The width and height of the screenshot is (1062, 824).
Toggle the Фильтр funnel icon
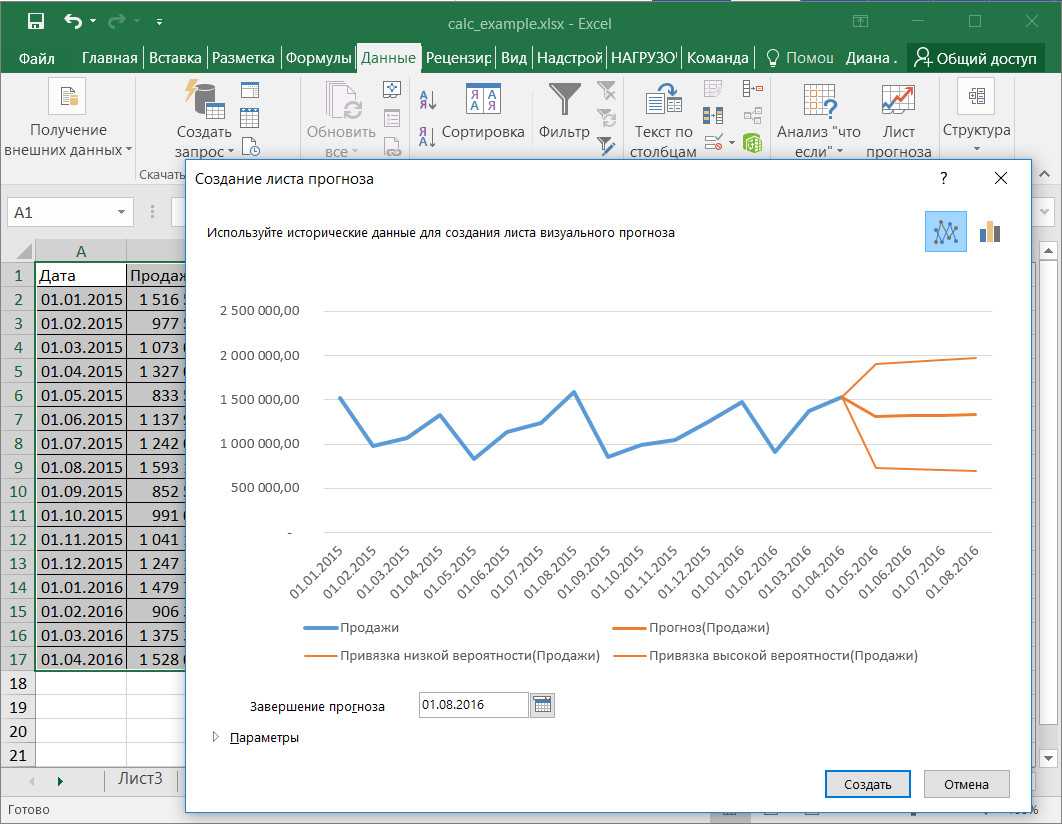564,99
